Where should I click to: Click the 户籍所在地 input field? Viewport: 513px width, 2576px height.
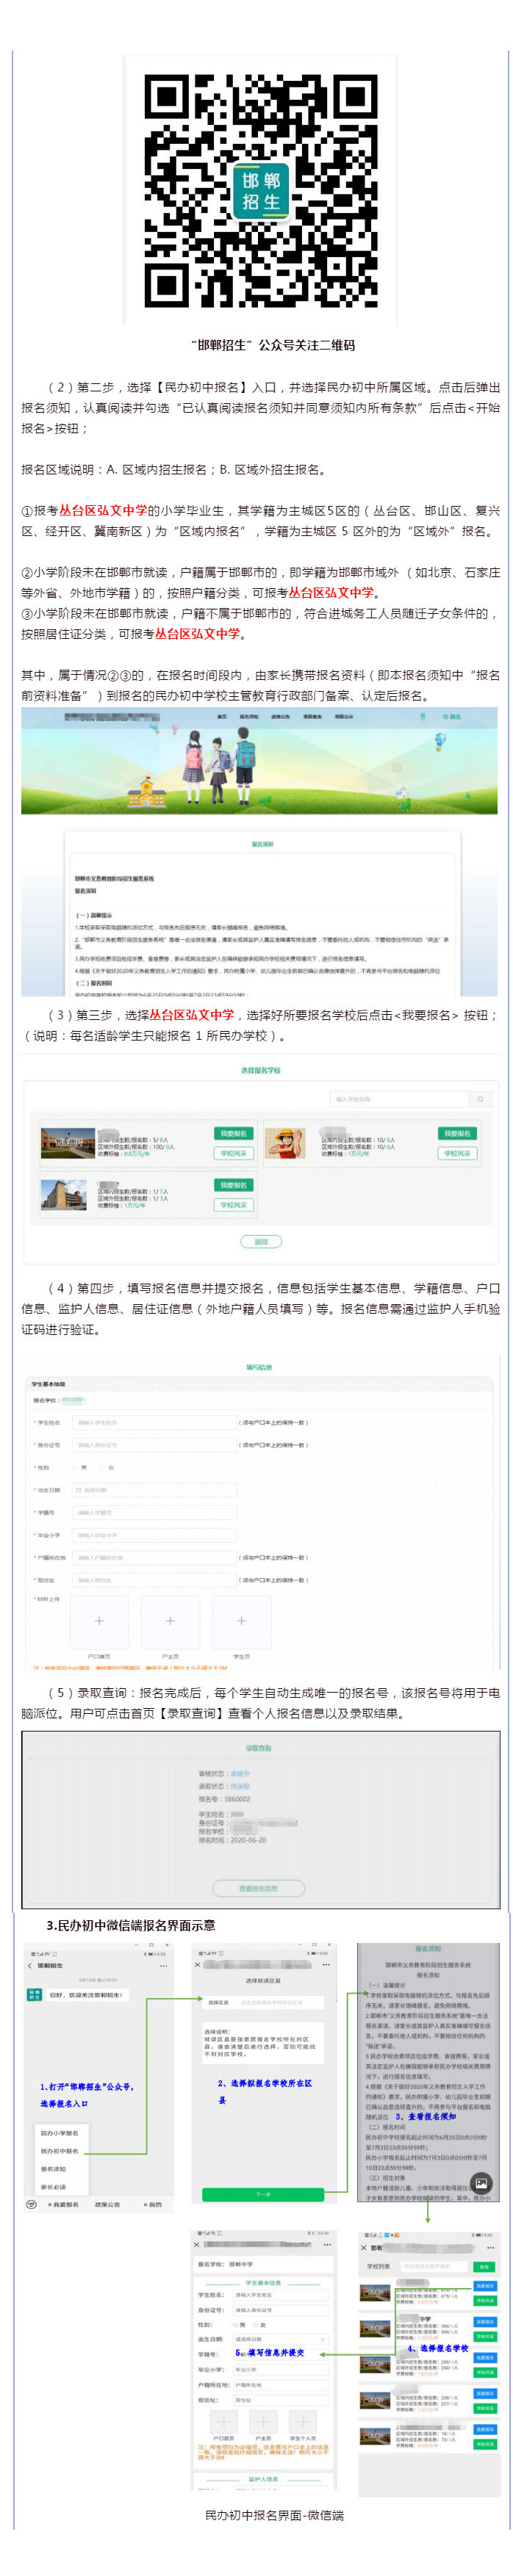155,1557
